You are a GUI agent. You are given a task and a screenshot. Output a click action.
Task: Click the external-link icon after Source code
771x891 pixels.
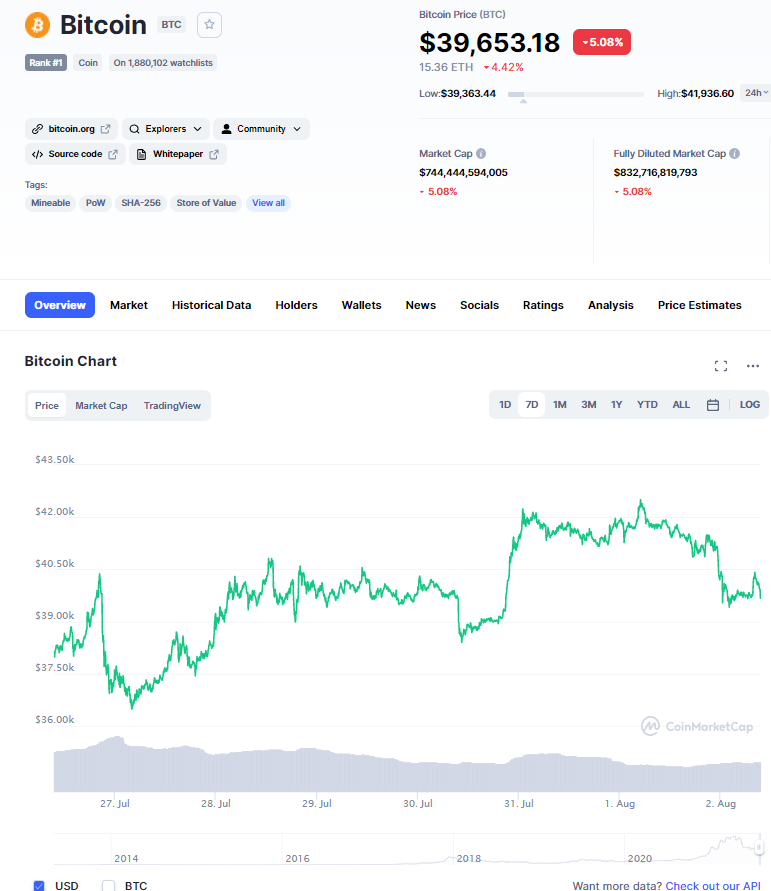(113, 154)
